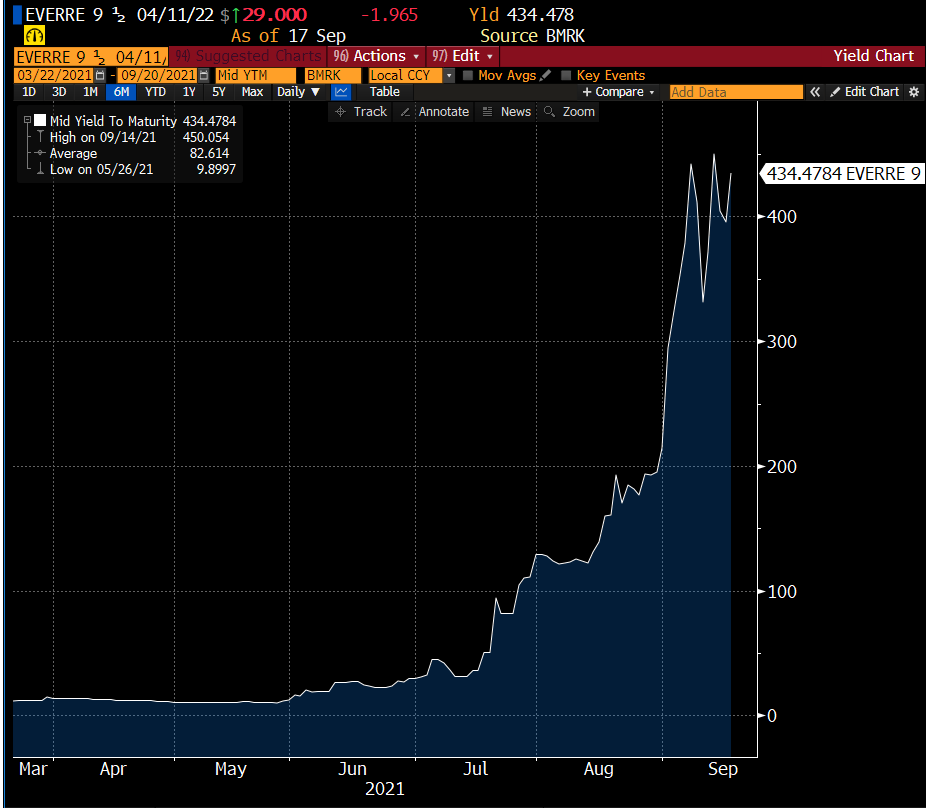This screenshot has height=808, width=926.
Task: Click the end date field 09/20/2021
Action: click(x=158, y=76)
